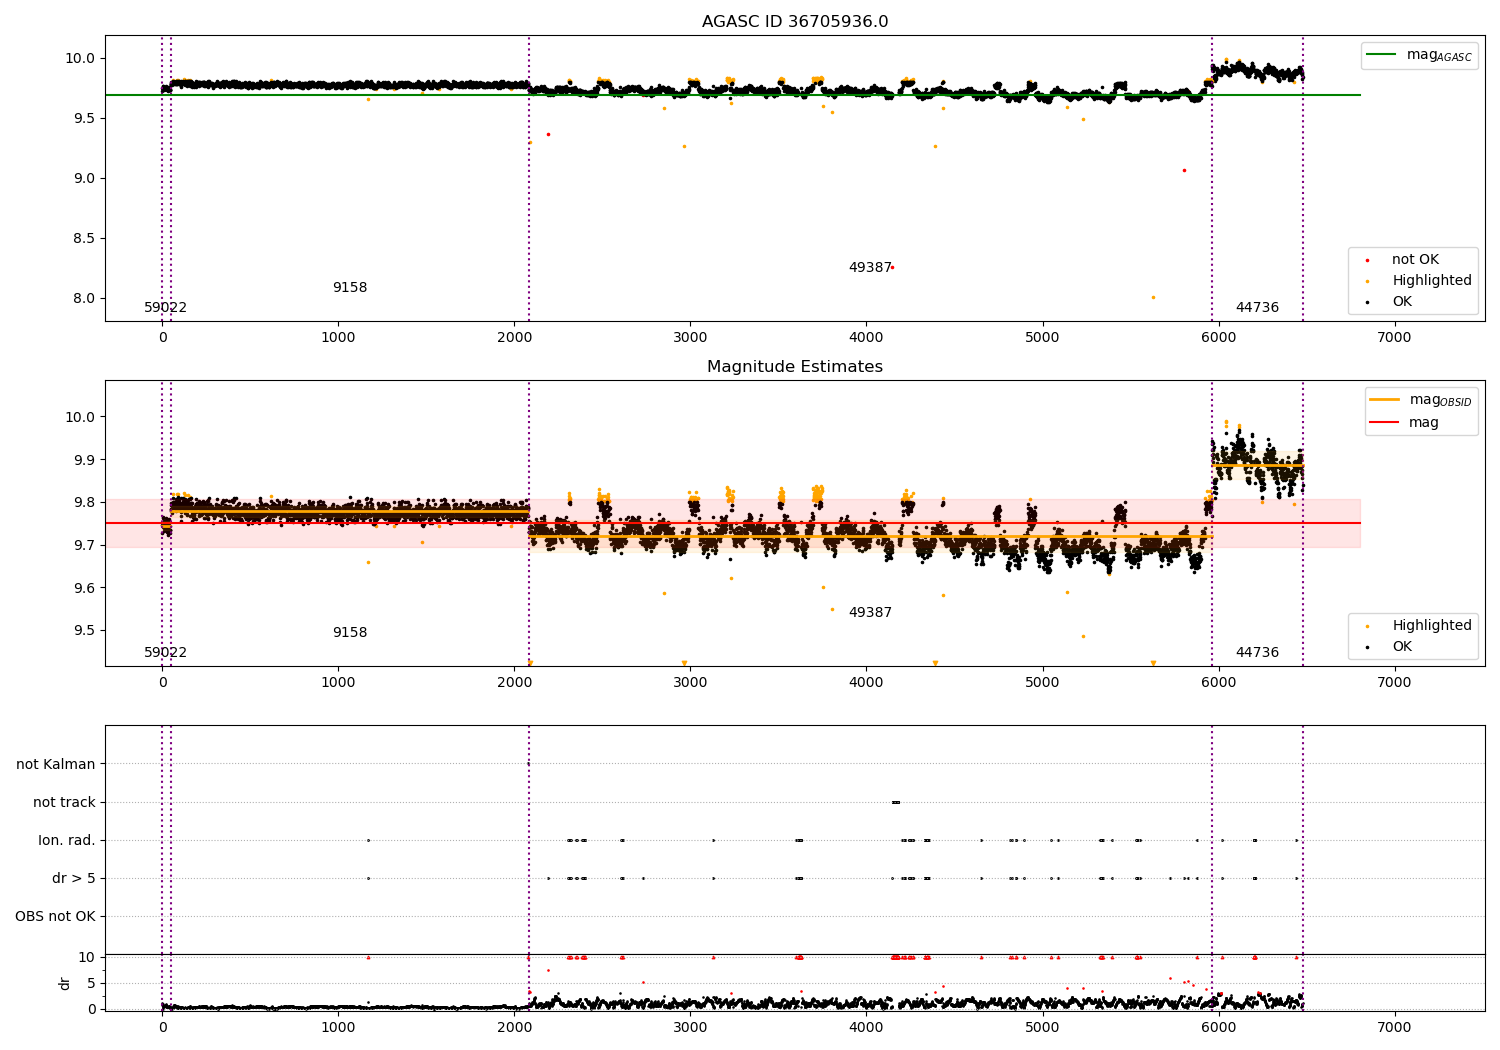Click the orange line sample beside mag OBSID

[1385, 400]
